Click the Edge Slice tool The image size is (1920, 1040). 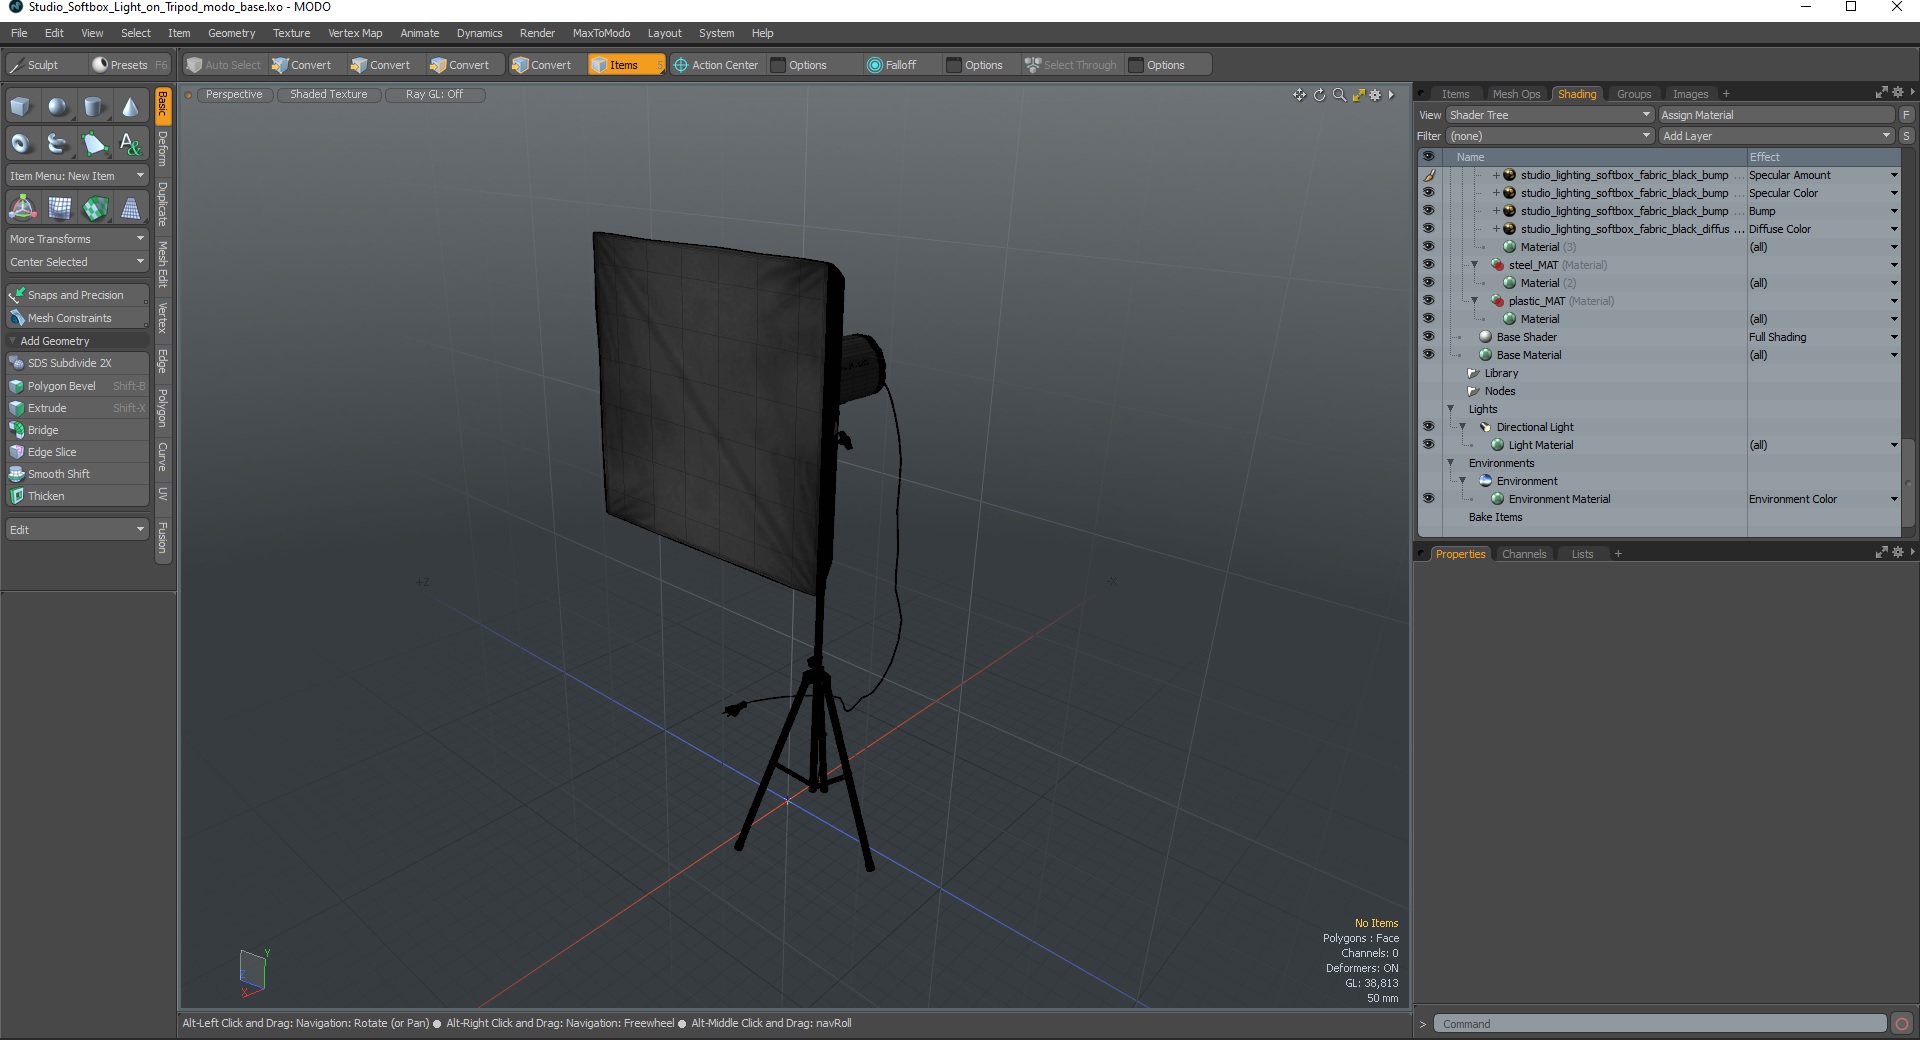pos(77,452)
